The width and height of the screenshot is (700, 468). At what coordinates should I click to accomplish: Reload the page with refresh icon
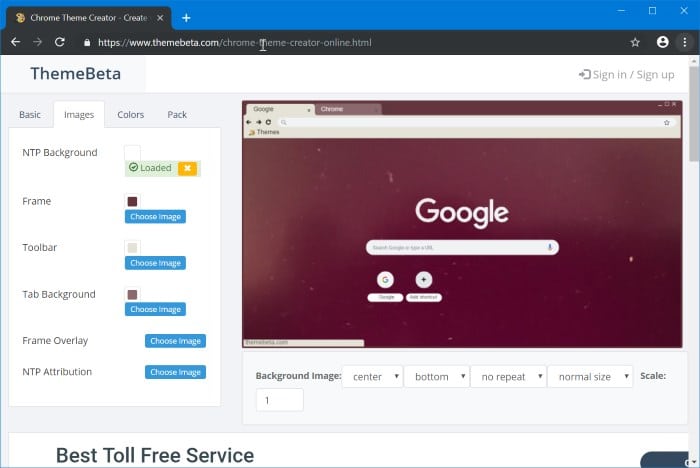(x=59, y=42)
